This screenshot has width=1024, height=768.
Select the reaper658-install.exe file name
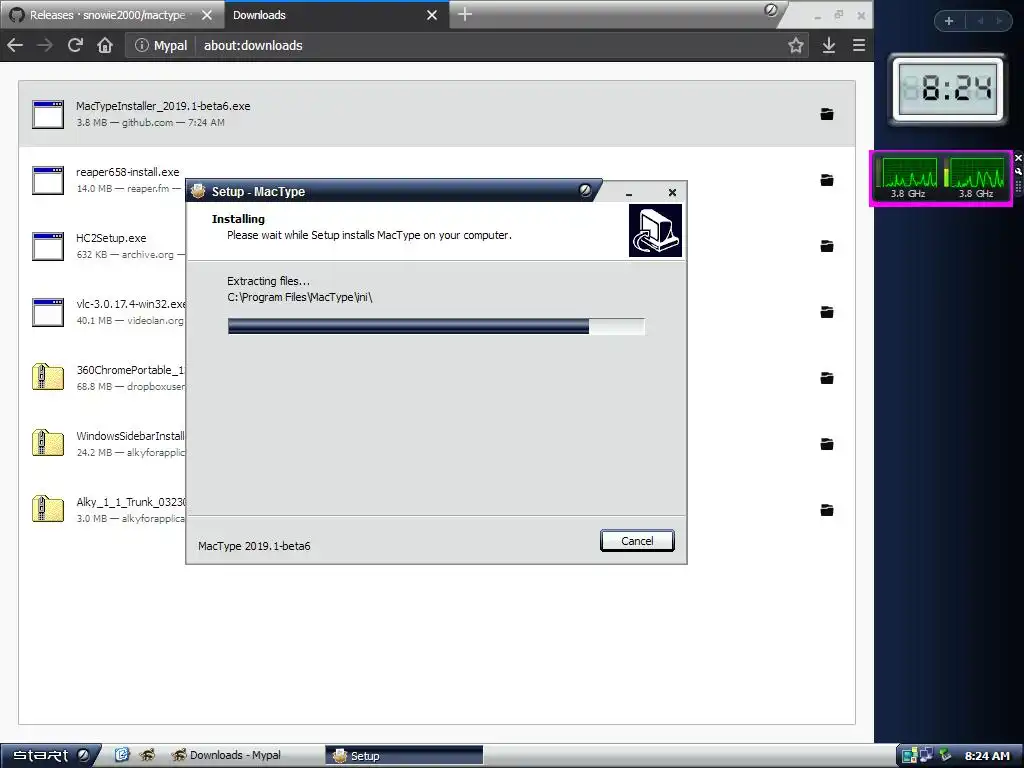point(127,172)
